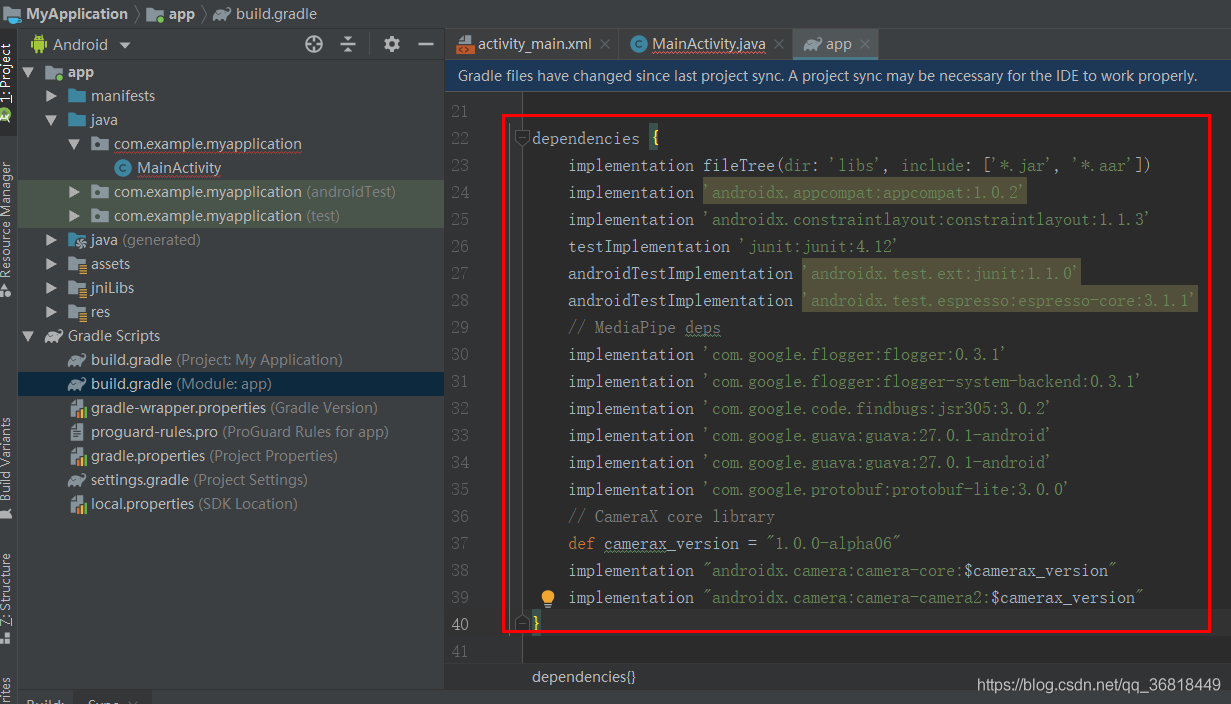Click the '// CameraX core library' comment

pyautogui.click(x=671, y=517)
